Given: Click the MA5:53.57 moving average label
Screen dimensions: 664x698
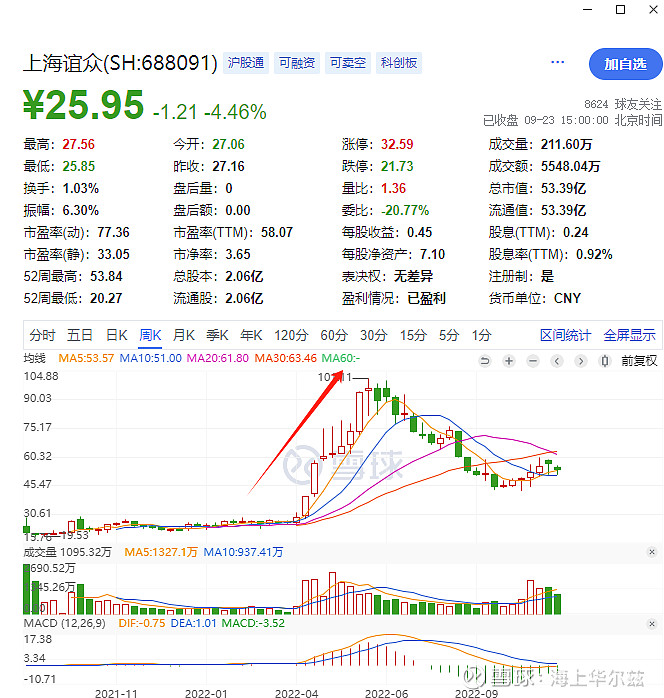Looking at the screenshot, I should [x=86, y=358].
